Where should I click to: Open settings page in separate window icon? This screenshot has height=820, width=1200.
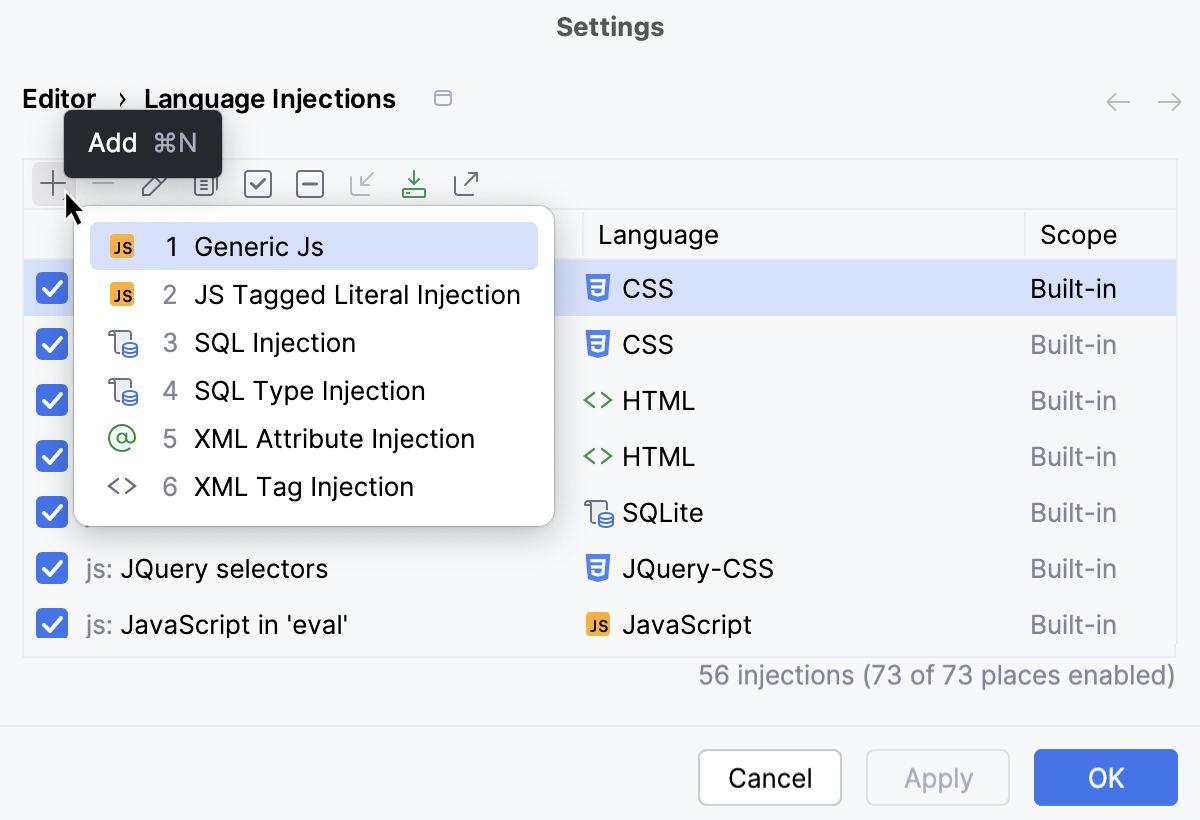tap(443, 98)
